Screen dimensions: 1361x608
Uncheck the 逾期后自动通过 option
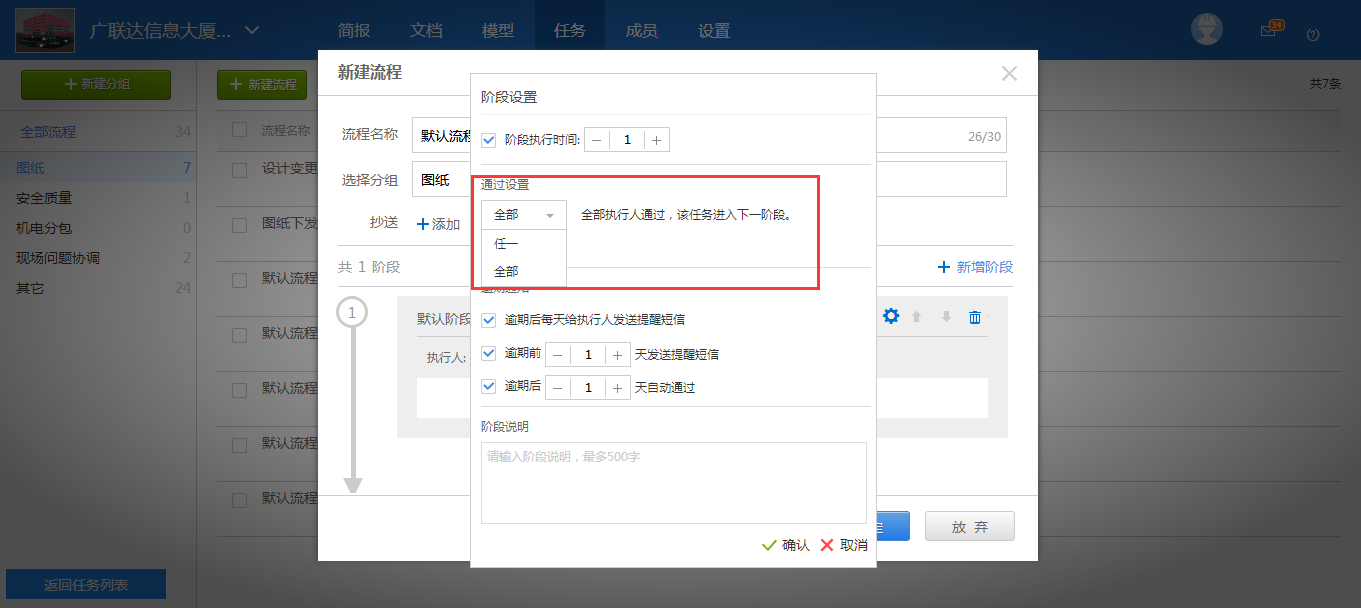point(488,387)
